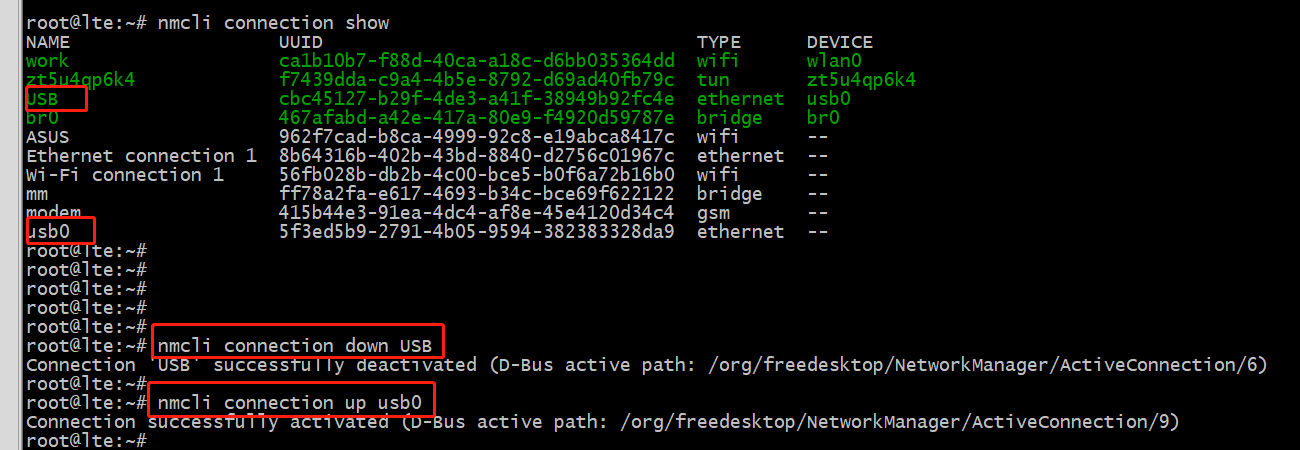Click the 'nmcli connection down USB' command
Image resolution: width=1300 pixels, height=450 pixels.
pyautogui.click(x=295, y=346)
